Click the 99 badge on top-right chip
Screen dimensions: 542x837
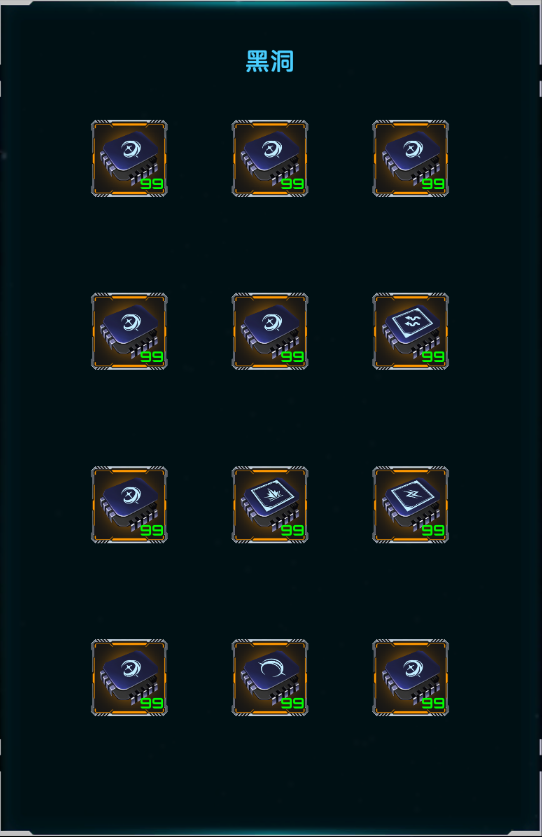433,184
